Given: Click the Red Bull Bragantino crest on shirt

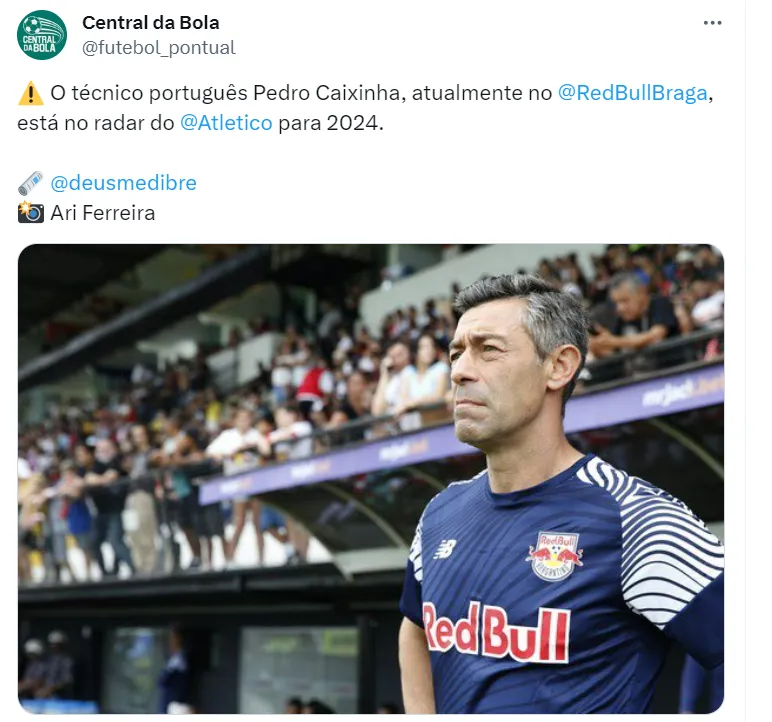Looking at the screenshot, I should [x=555, y=556].
